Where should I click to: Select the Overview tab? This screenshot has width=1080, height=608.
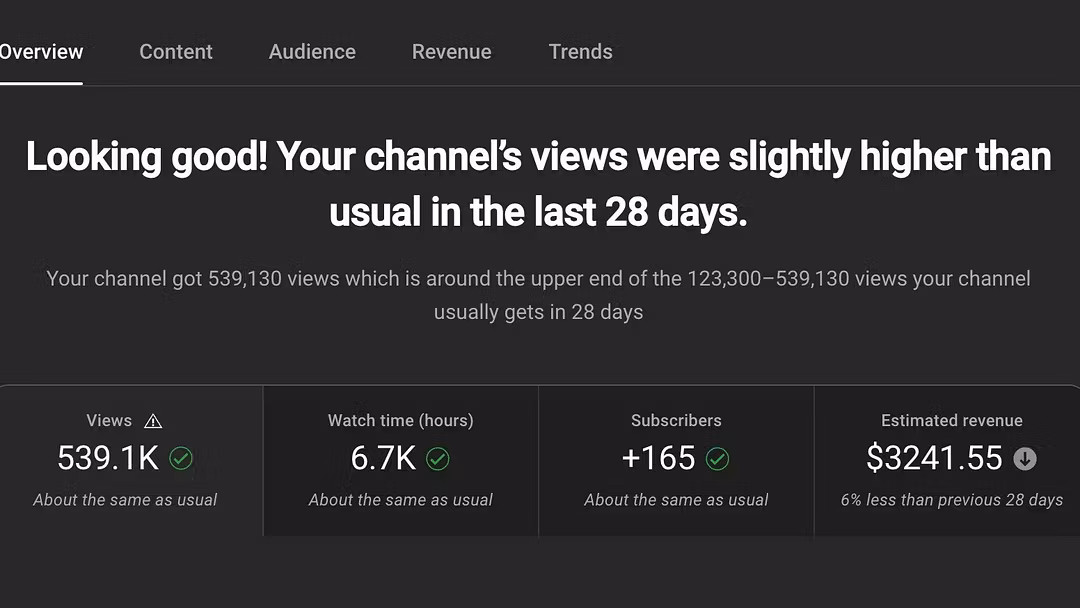pyautogui.click(x=40, y=52)
